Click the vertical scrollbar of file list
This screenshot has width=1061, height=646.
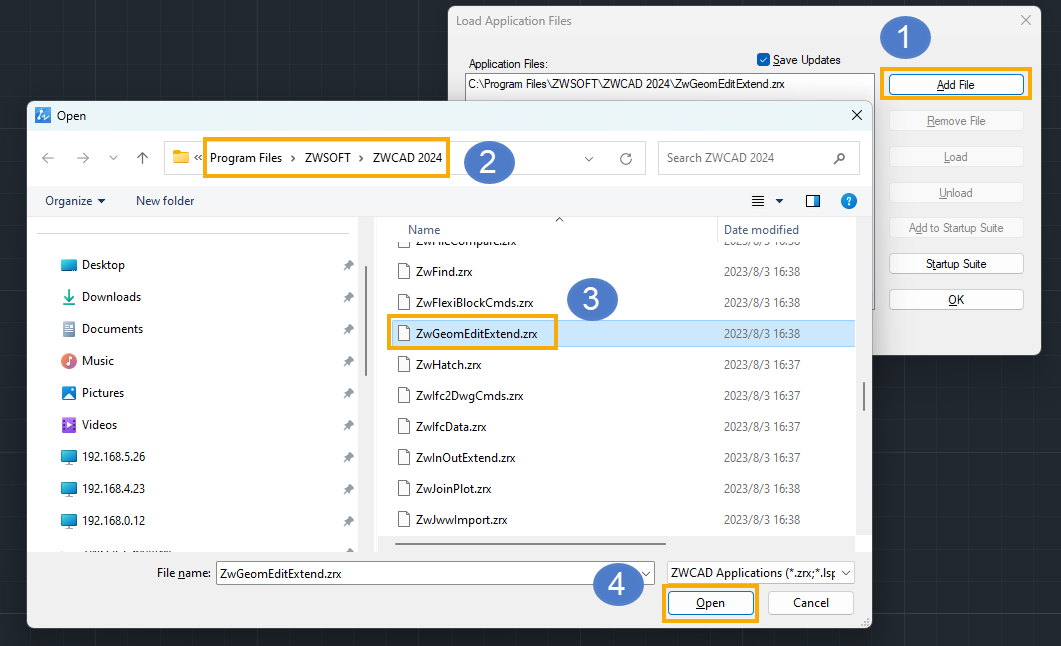[x=864, y=396]
